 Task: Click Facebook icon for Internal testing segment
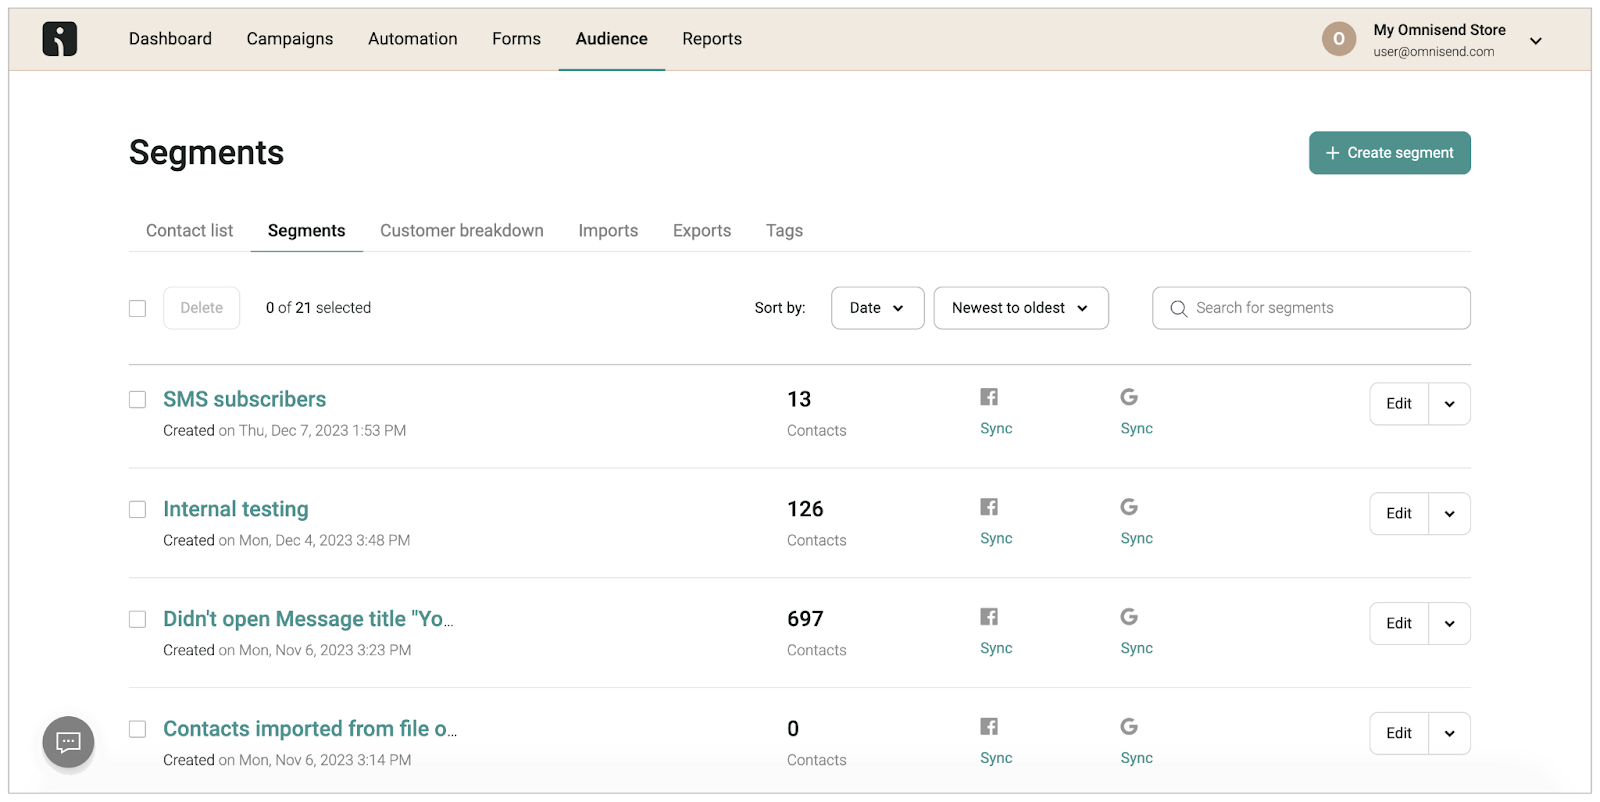pyautogui.click(x=989, y=507)
